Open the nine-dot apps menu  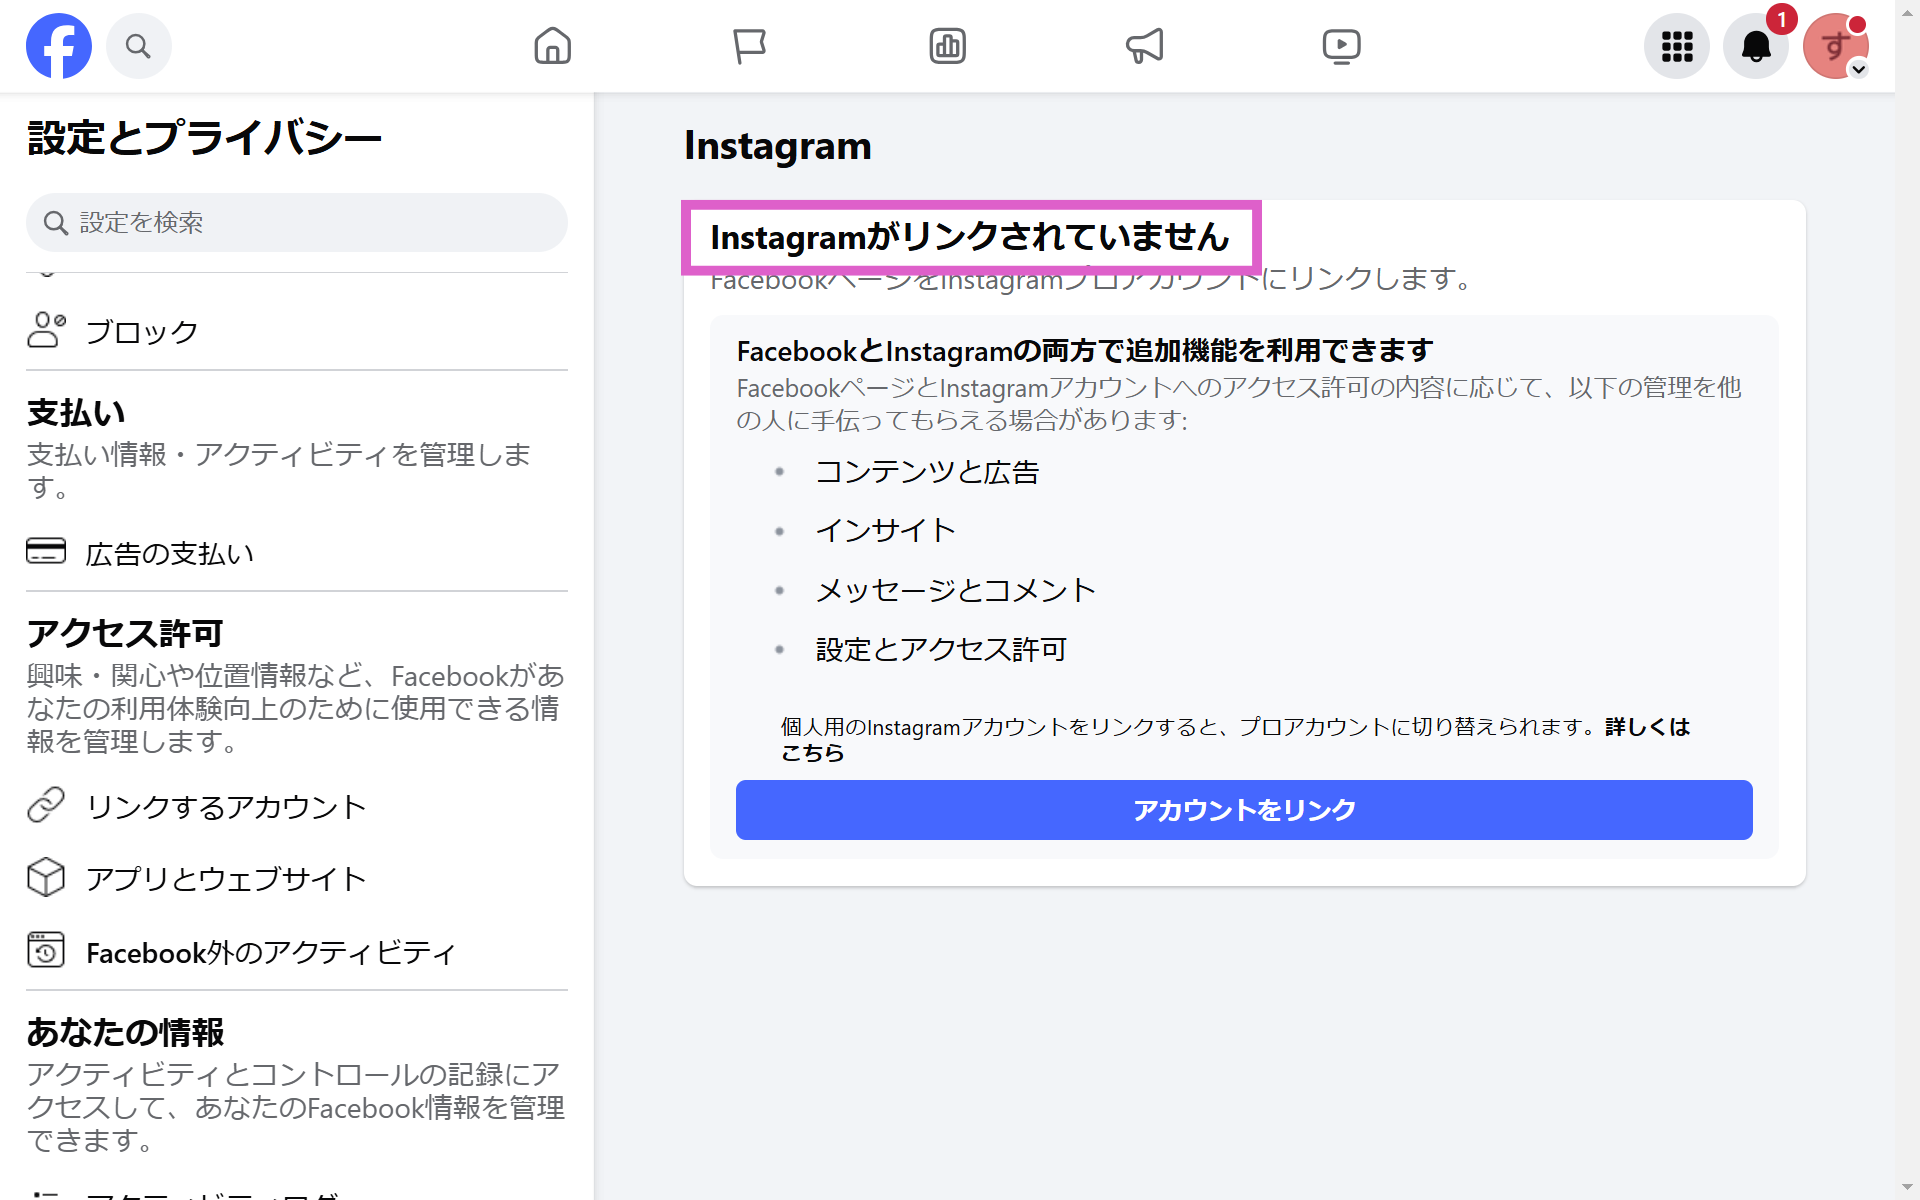tap(1676, 46)
